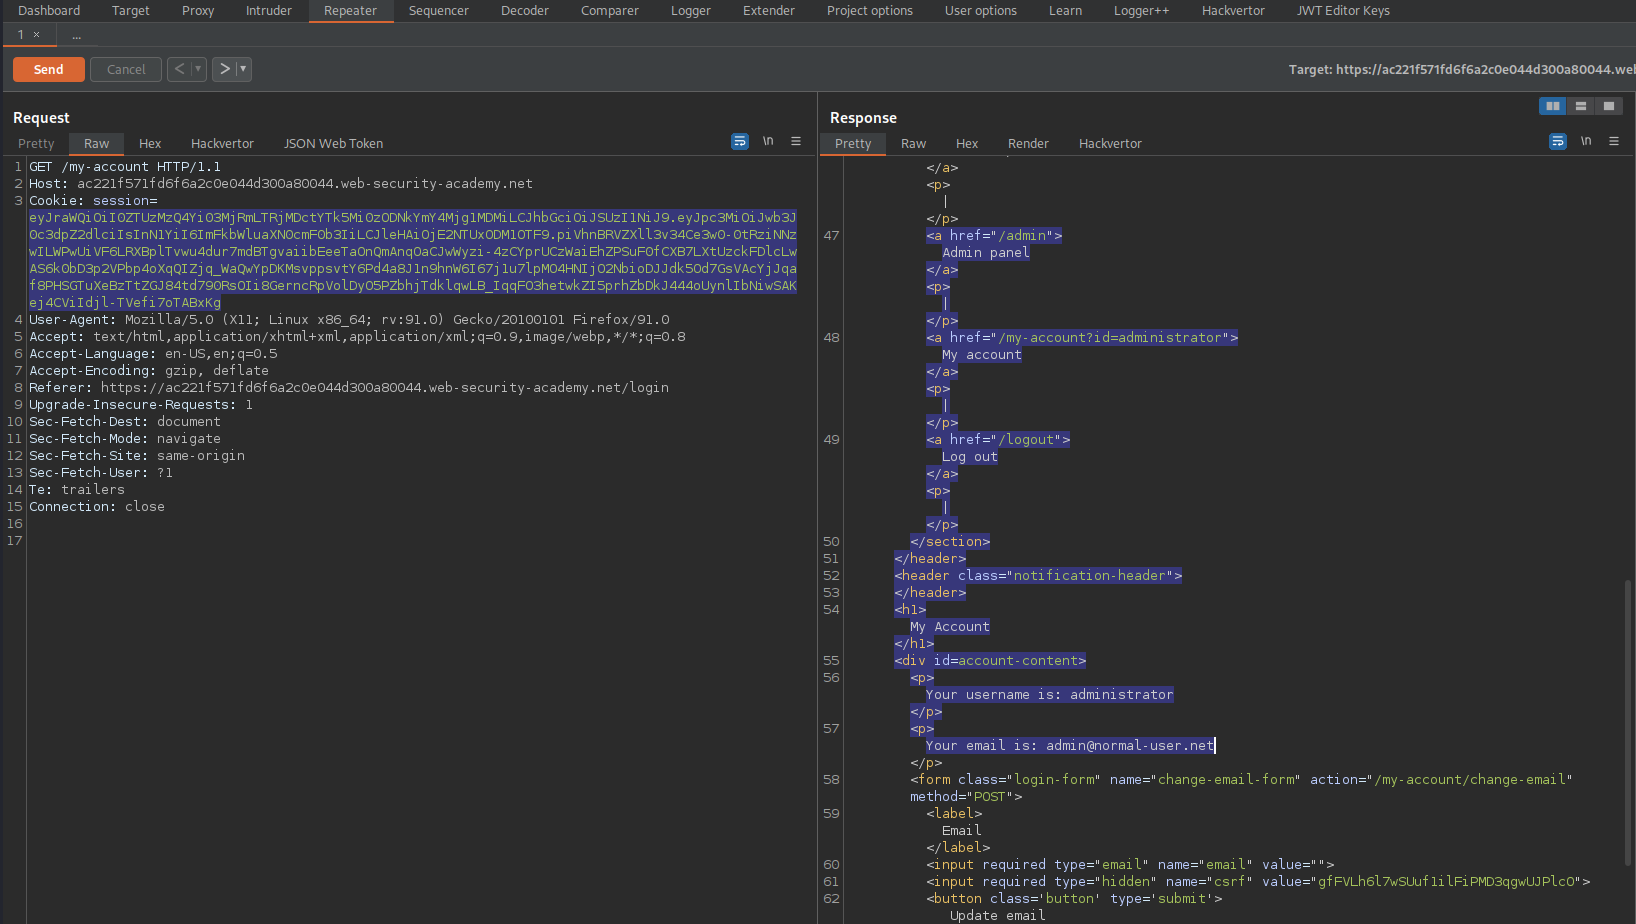Image resolution: width=1636 pixels, height=924 pixels.
Task: Select side-by-side split layout icon
Action: tap(1552, 106)
